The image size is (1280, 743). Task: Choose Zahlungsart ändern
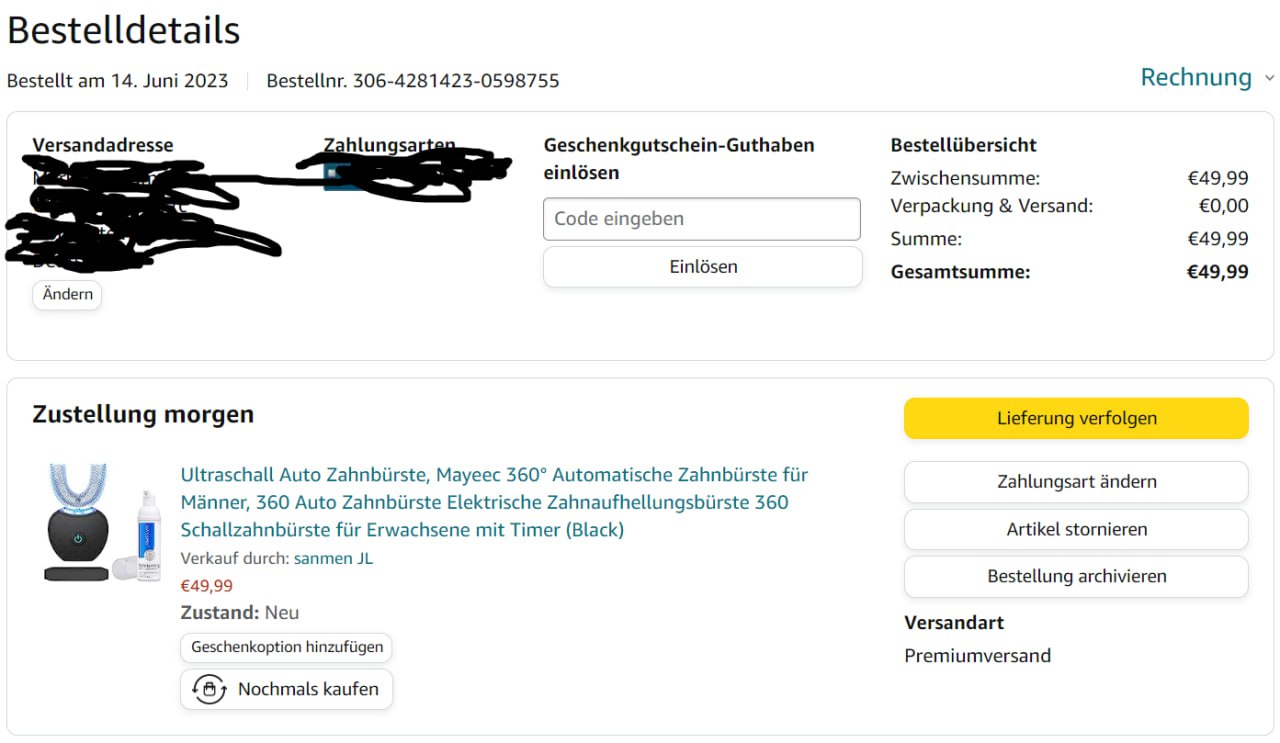(1076, 482)
